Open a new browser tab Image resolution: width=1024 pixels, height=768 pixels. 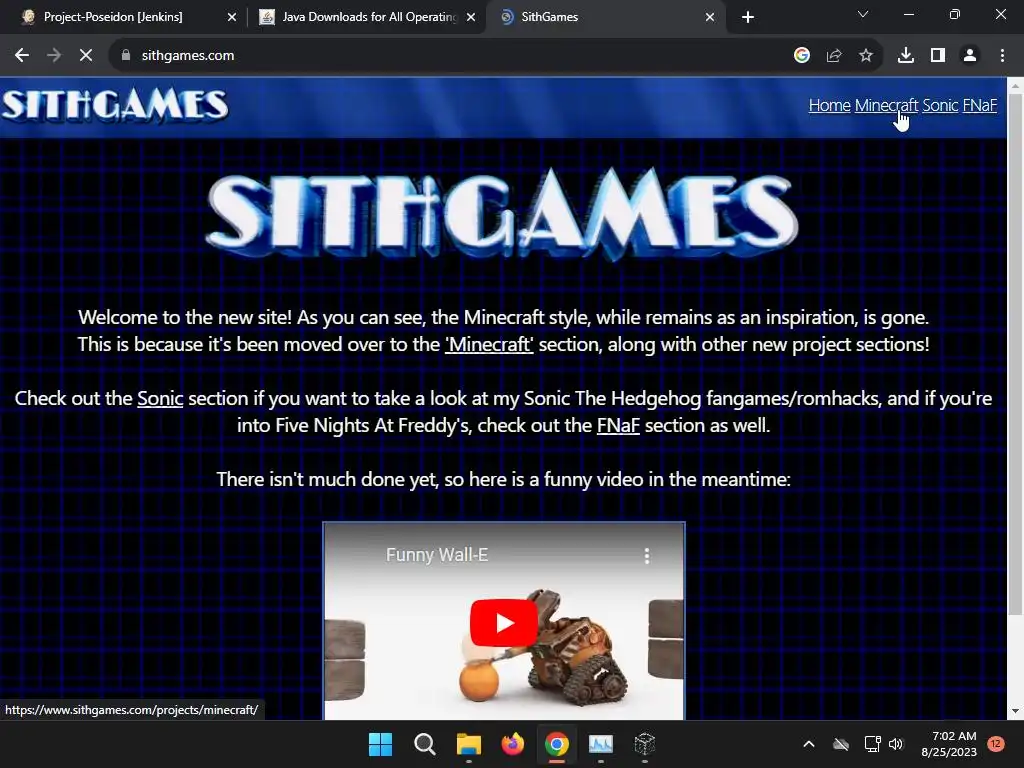(748, 17)
